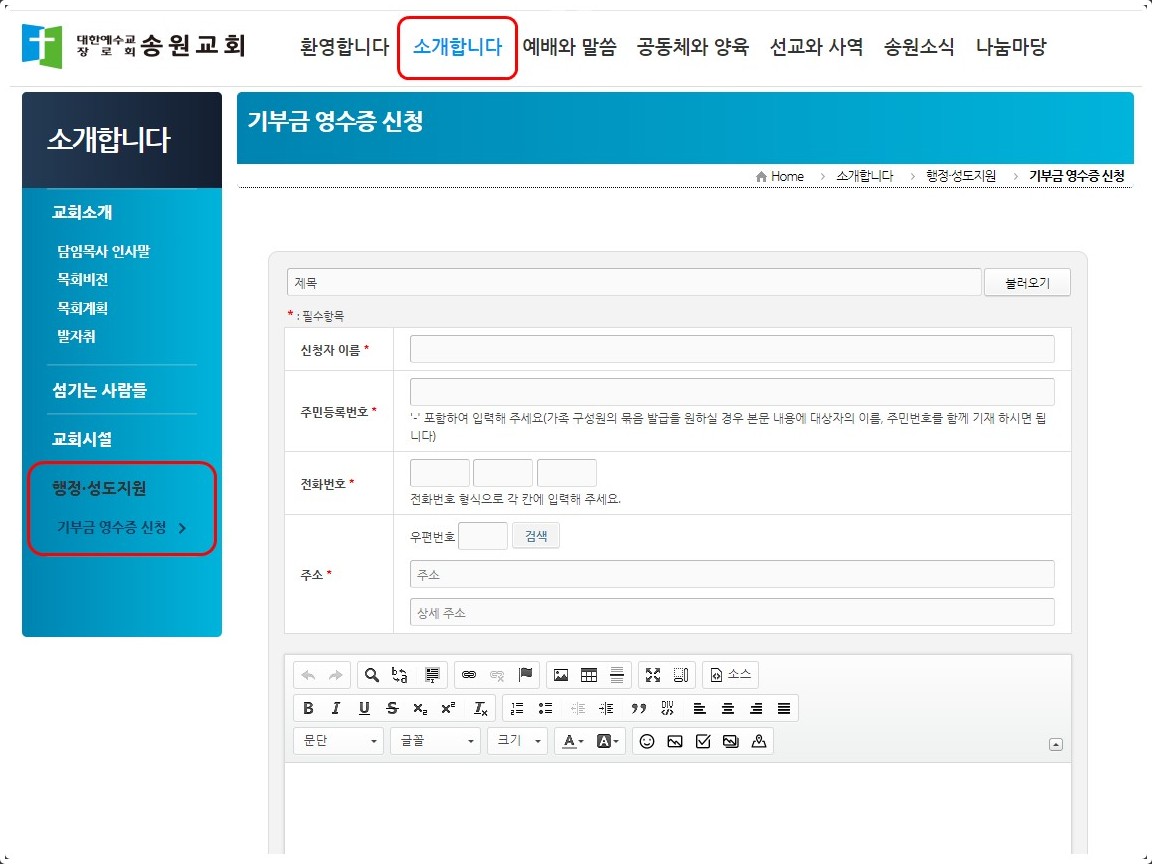Image resolution: width=1152 pixels, height=864 pixels.
Task: Open the find magnifier tool
Action: click(x=372, y=674)
